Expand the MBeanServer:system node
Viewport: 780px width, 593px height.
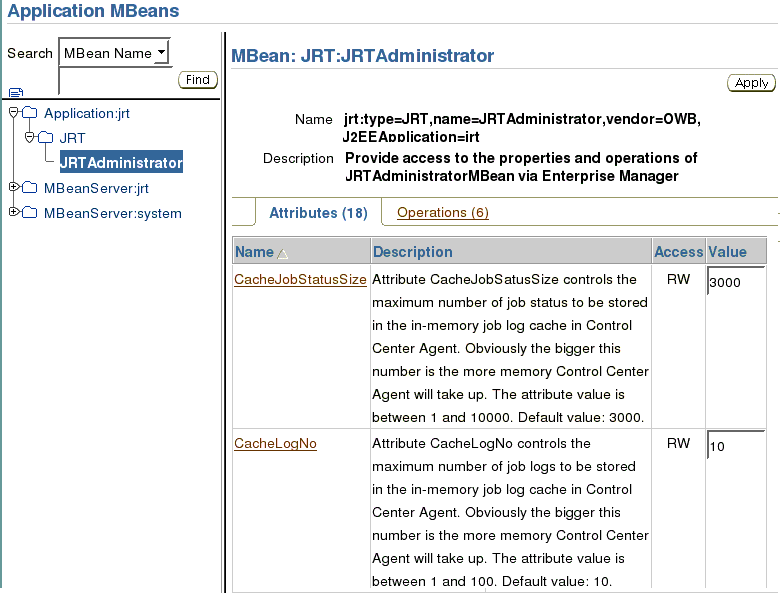(13, 212)
